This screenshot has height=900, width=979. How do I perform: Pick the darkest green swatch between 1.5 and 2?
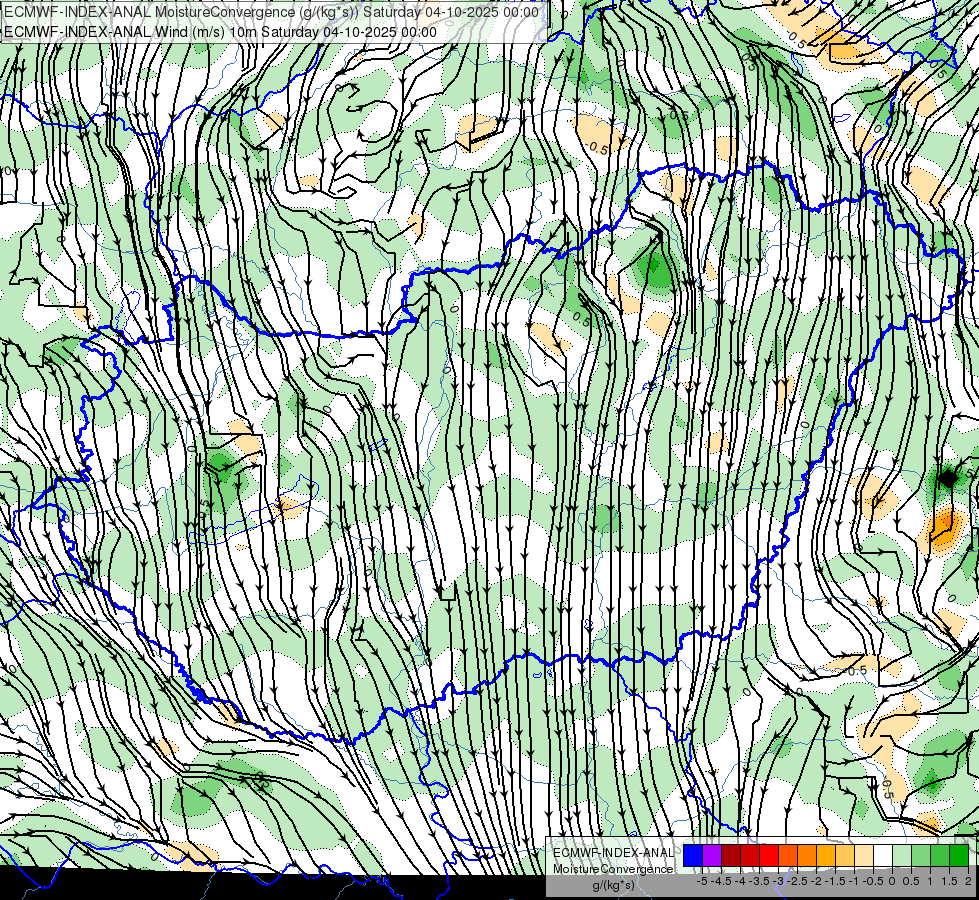pyautogui.click(x=959, y=856)
